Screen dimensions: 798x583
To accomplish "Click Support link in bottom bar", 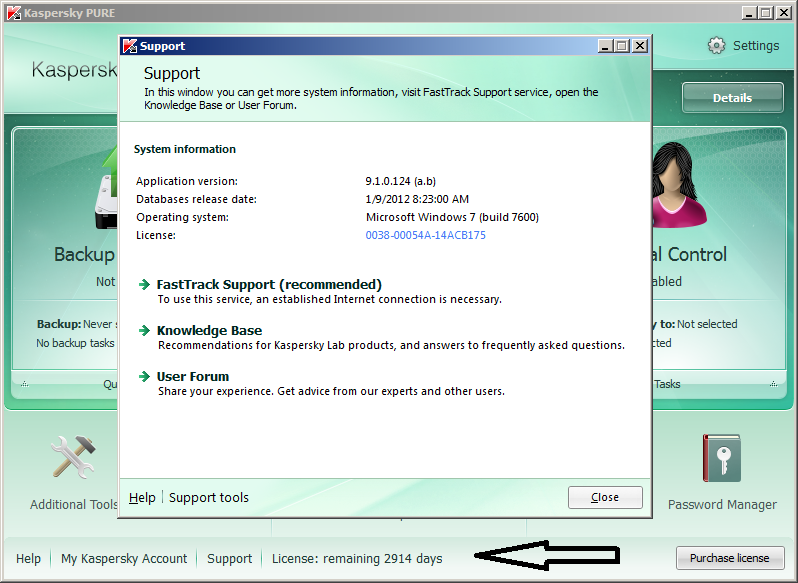I will click(230, 559).
